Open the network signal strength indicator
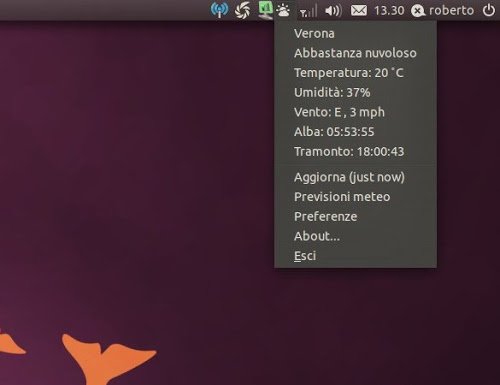Image resolution: width=500 pixels, height=385 pixels. pyautogui.click(x=308, y=11)
